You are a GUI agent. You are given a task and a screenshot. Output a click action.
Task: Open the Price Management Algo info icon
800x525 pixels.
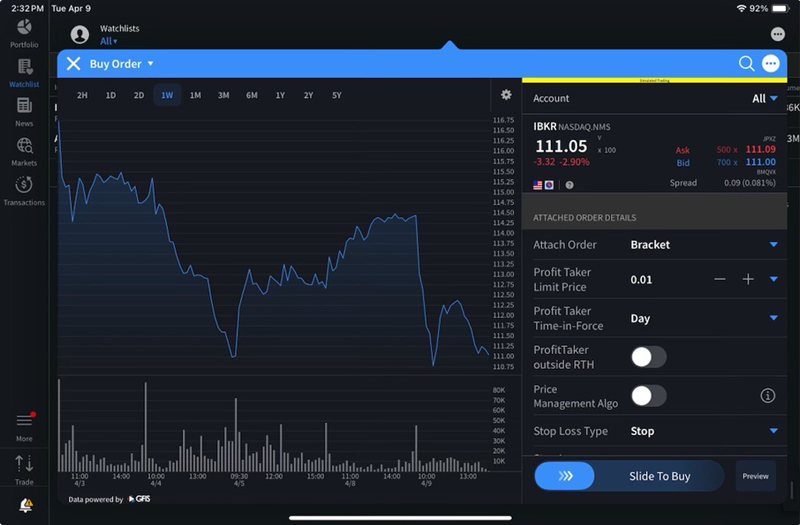767,395
